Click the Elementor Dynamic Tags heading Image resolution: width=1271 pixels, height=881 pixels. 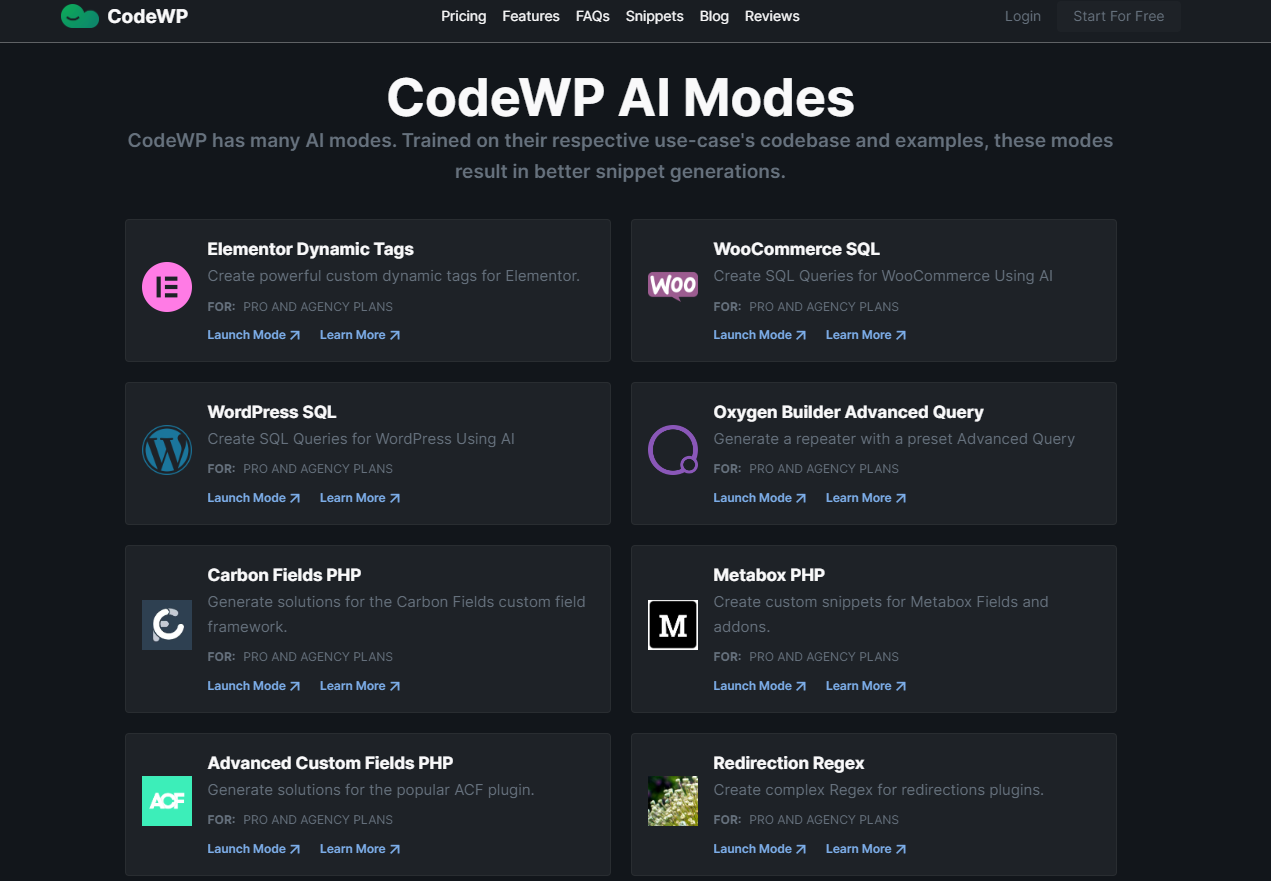310,249
